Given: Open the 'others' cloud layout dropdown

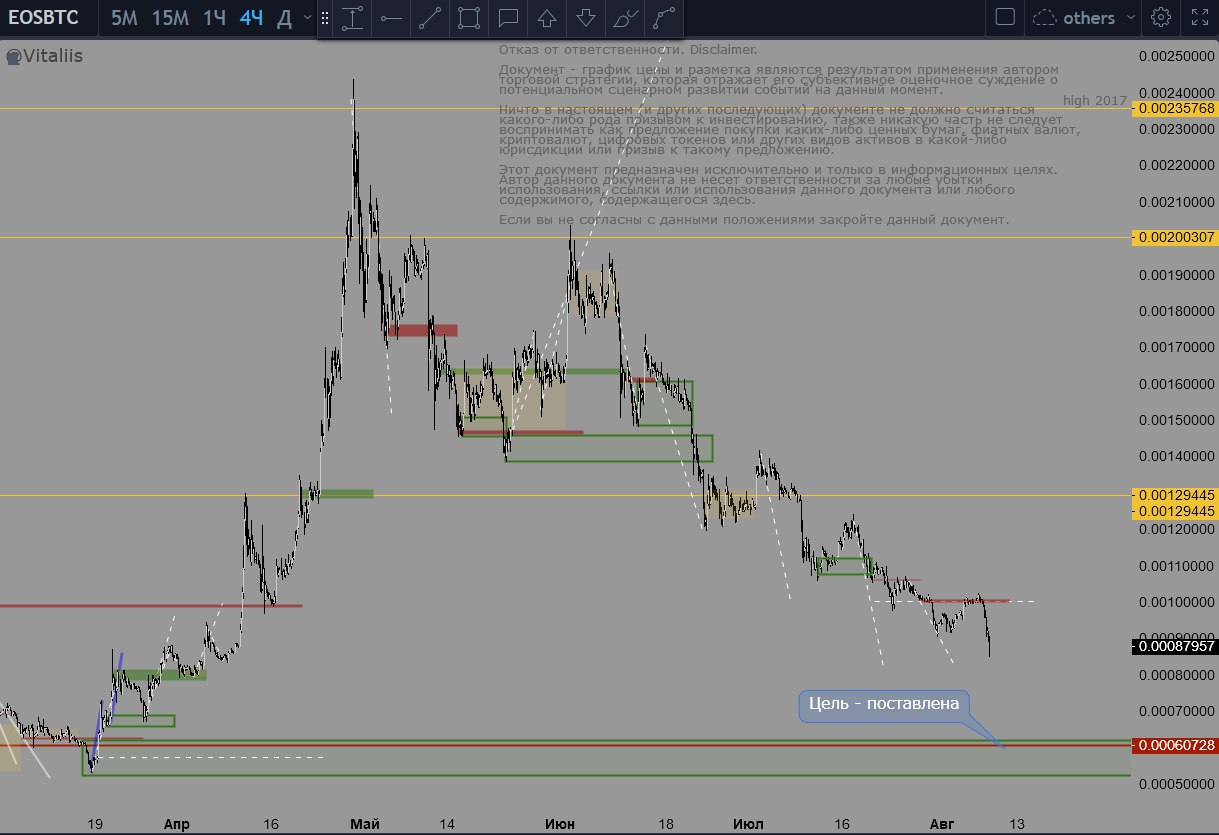Looking at the screenshot, I should click(x=1085, y=18).
